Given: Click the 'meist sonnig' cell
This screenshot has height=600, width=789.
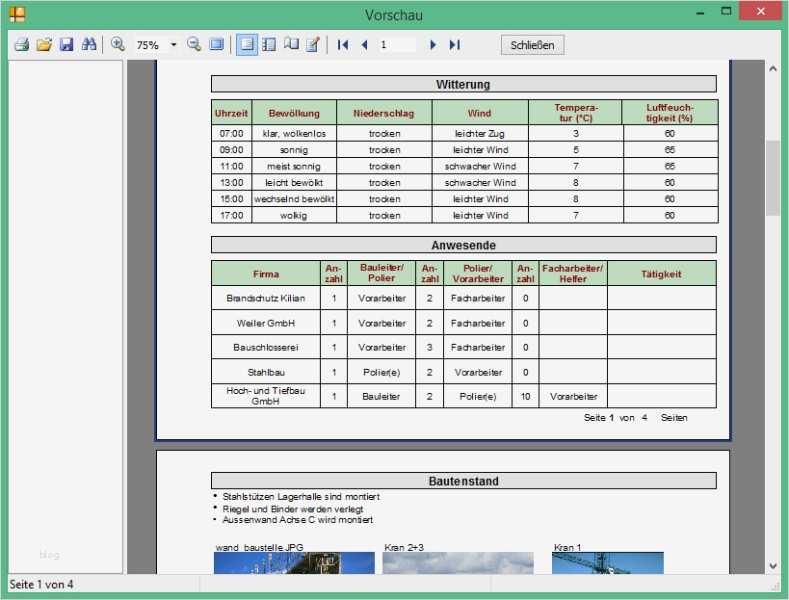Looking at the screenshot, I should 294,166.
